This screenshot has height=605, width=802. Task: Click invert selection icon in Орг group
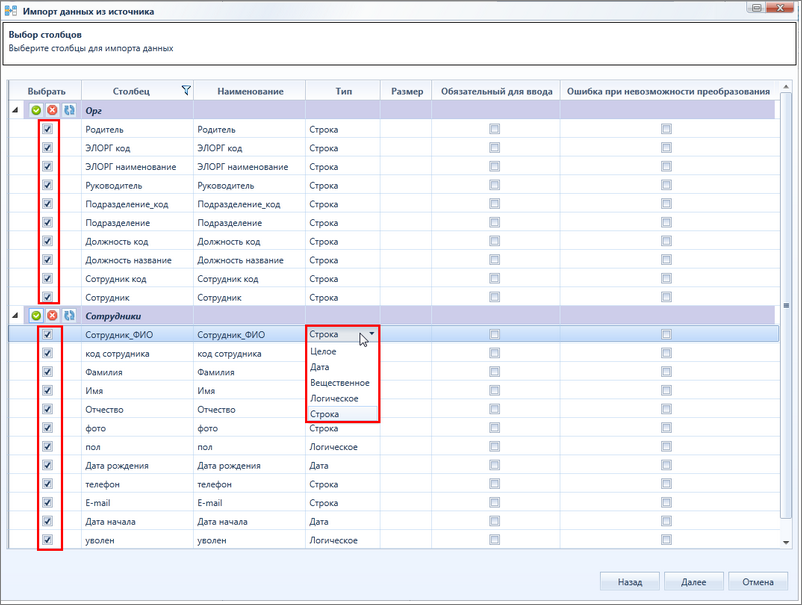[x=69, y=110]
